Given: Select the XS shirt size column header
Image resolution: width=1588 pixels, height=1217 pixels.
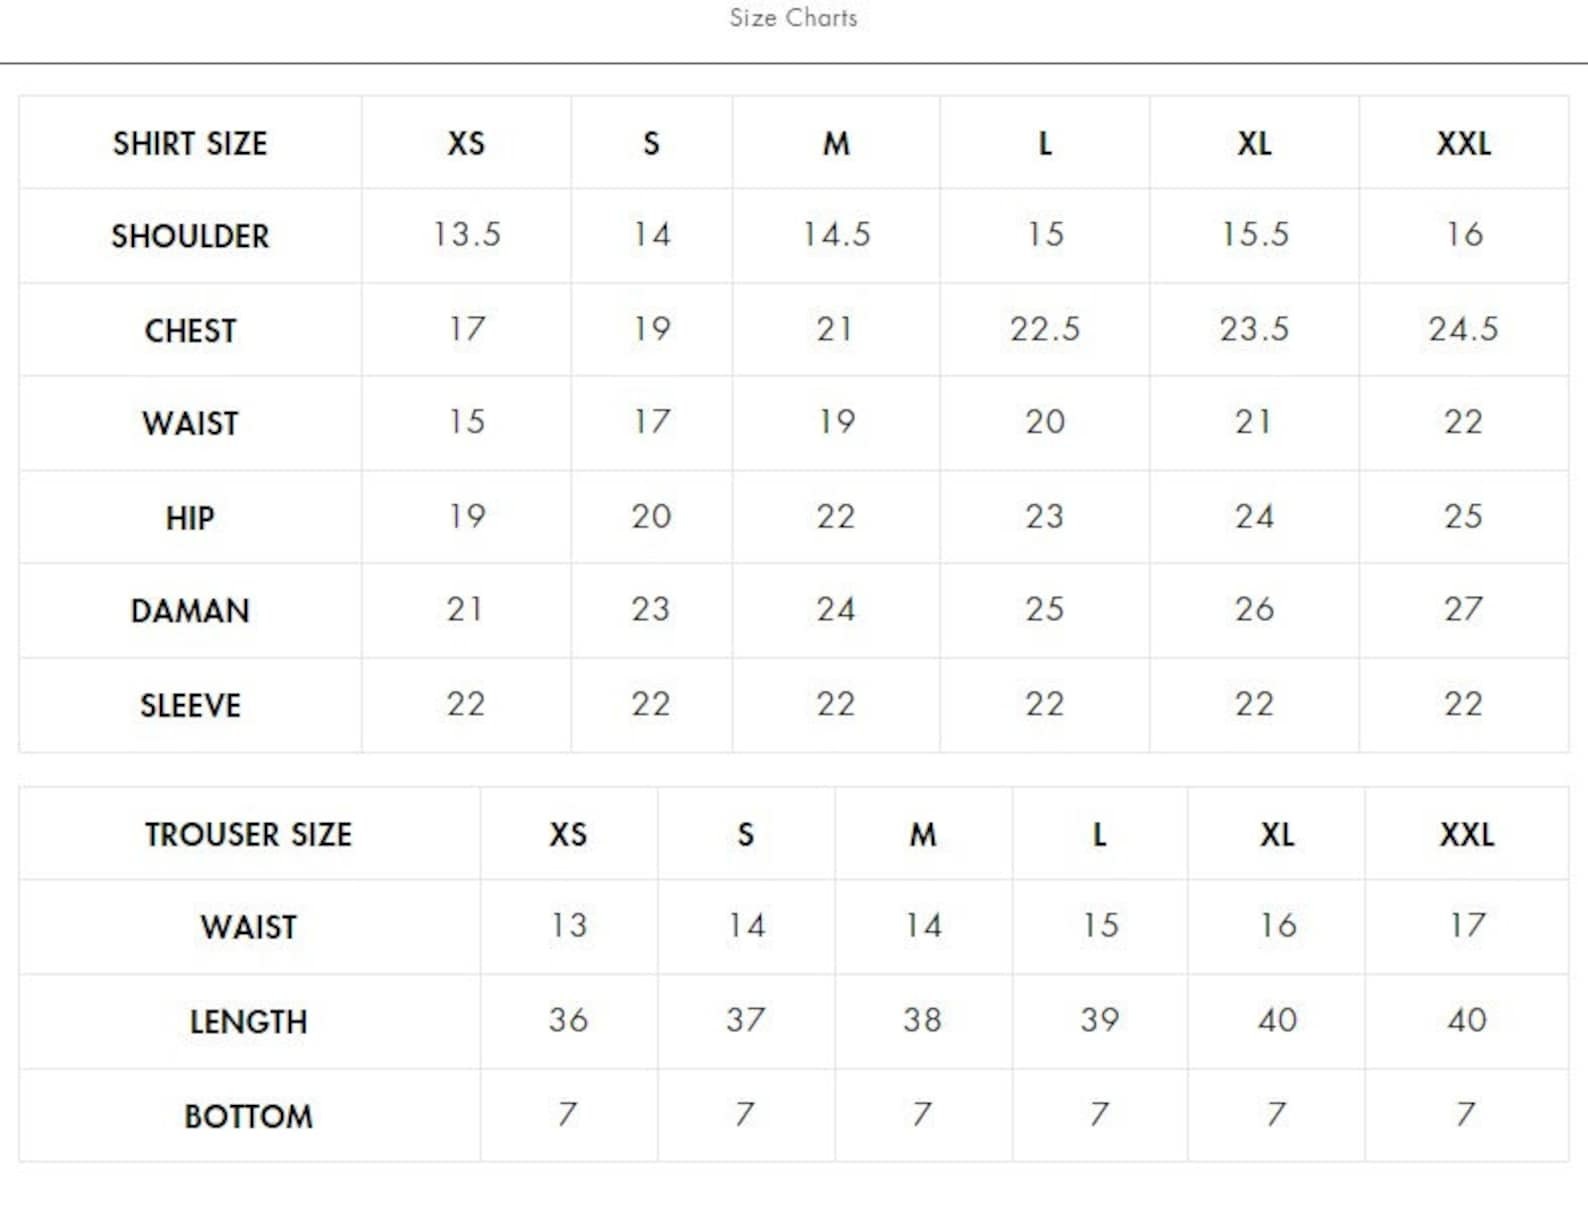Looking at the screenshot, I should [x=466, y=144].
